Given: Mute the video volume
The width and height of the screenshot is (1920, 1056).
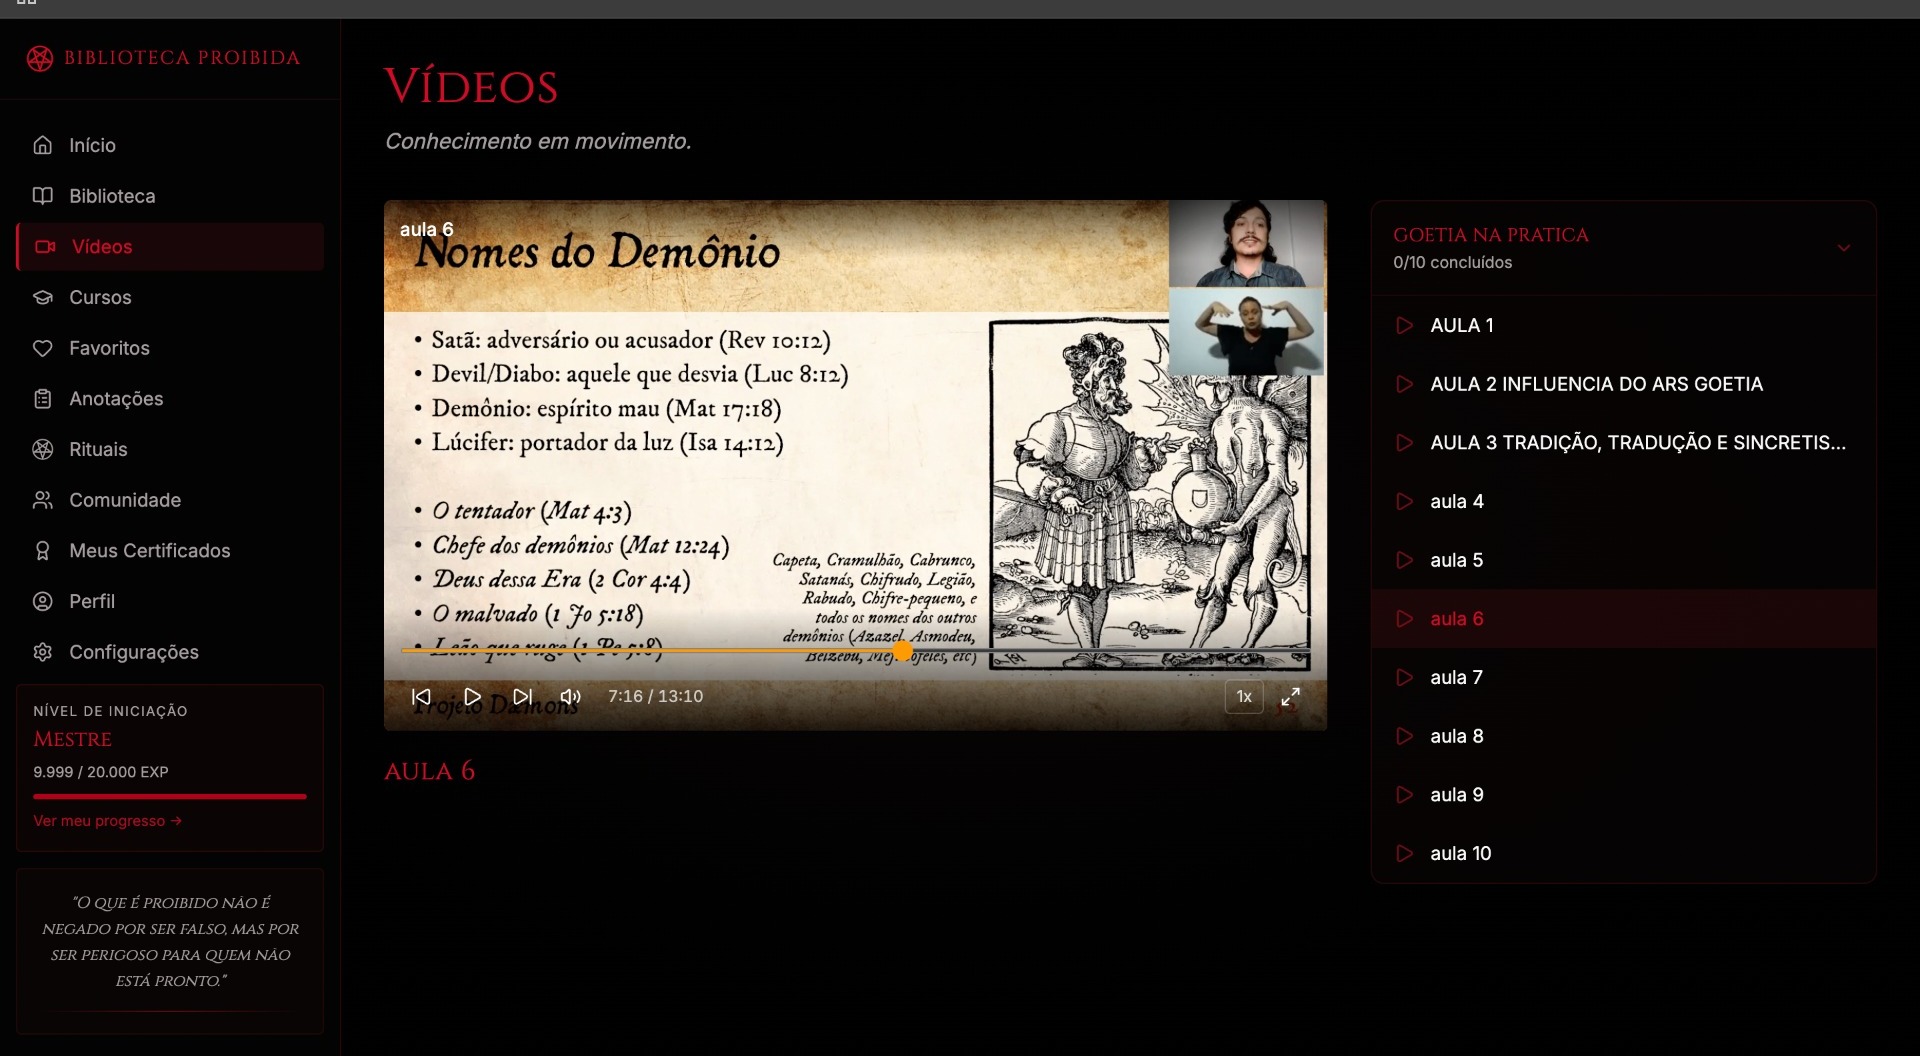Looking at the screenshot, I should pos(571,697).
